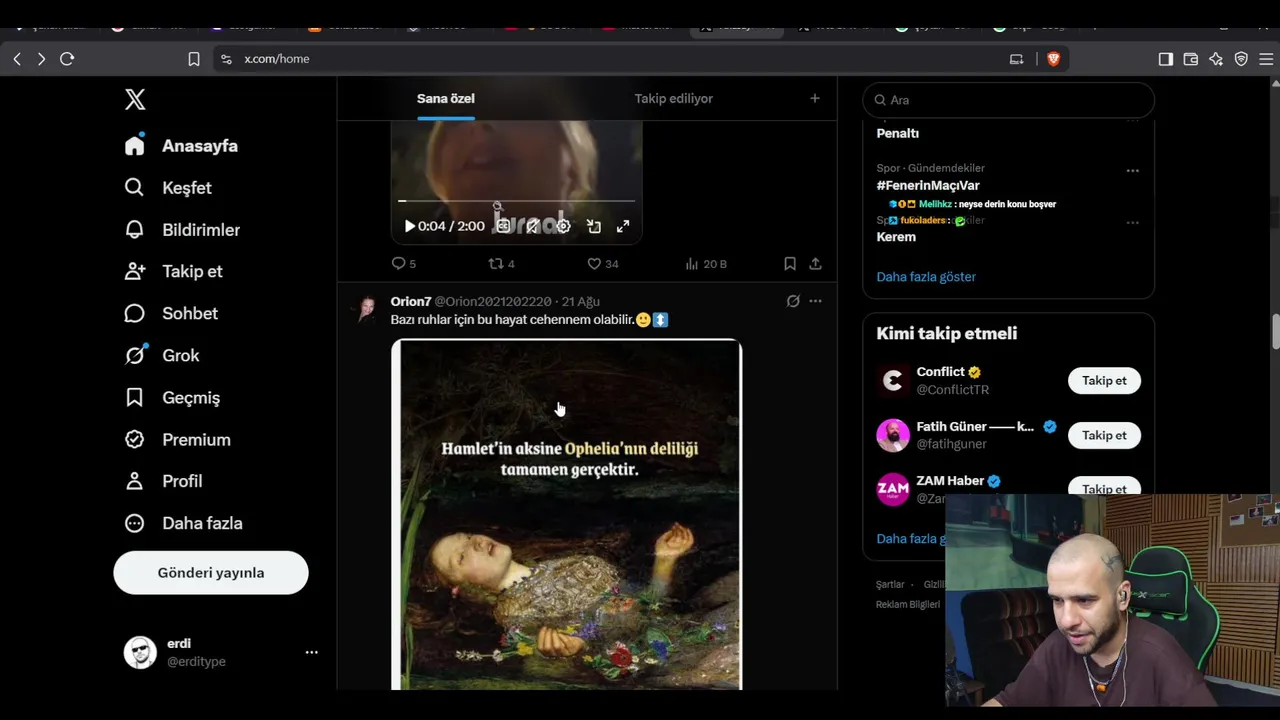Open the Takip et person icon

click(135, 271)
